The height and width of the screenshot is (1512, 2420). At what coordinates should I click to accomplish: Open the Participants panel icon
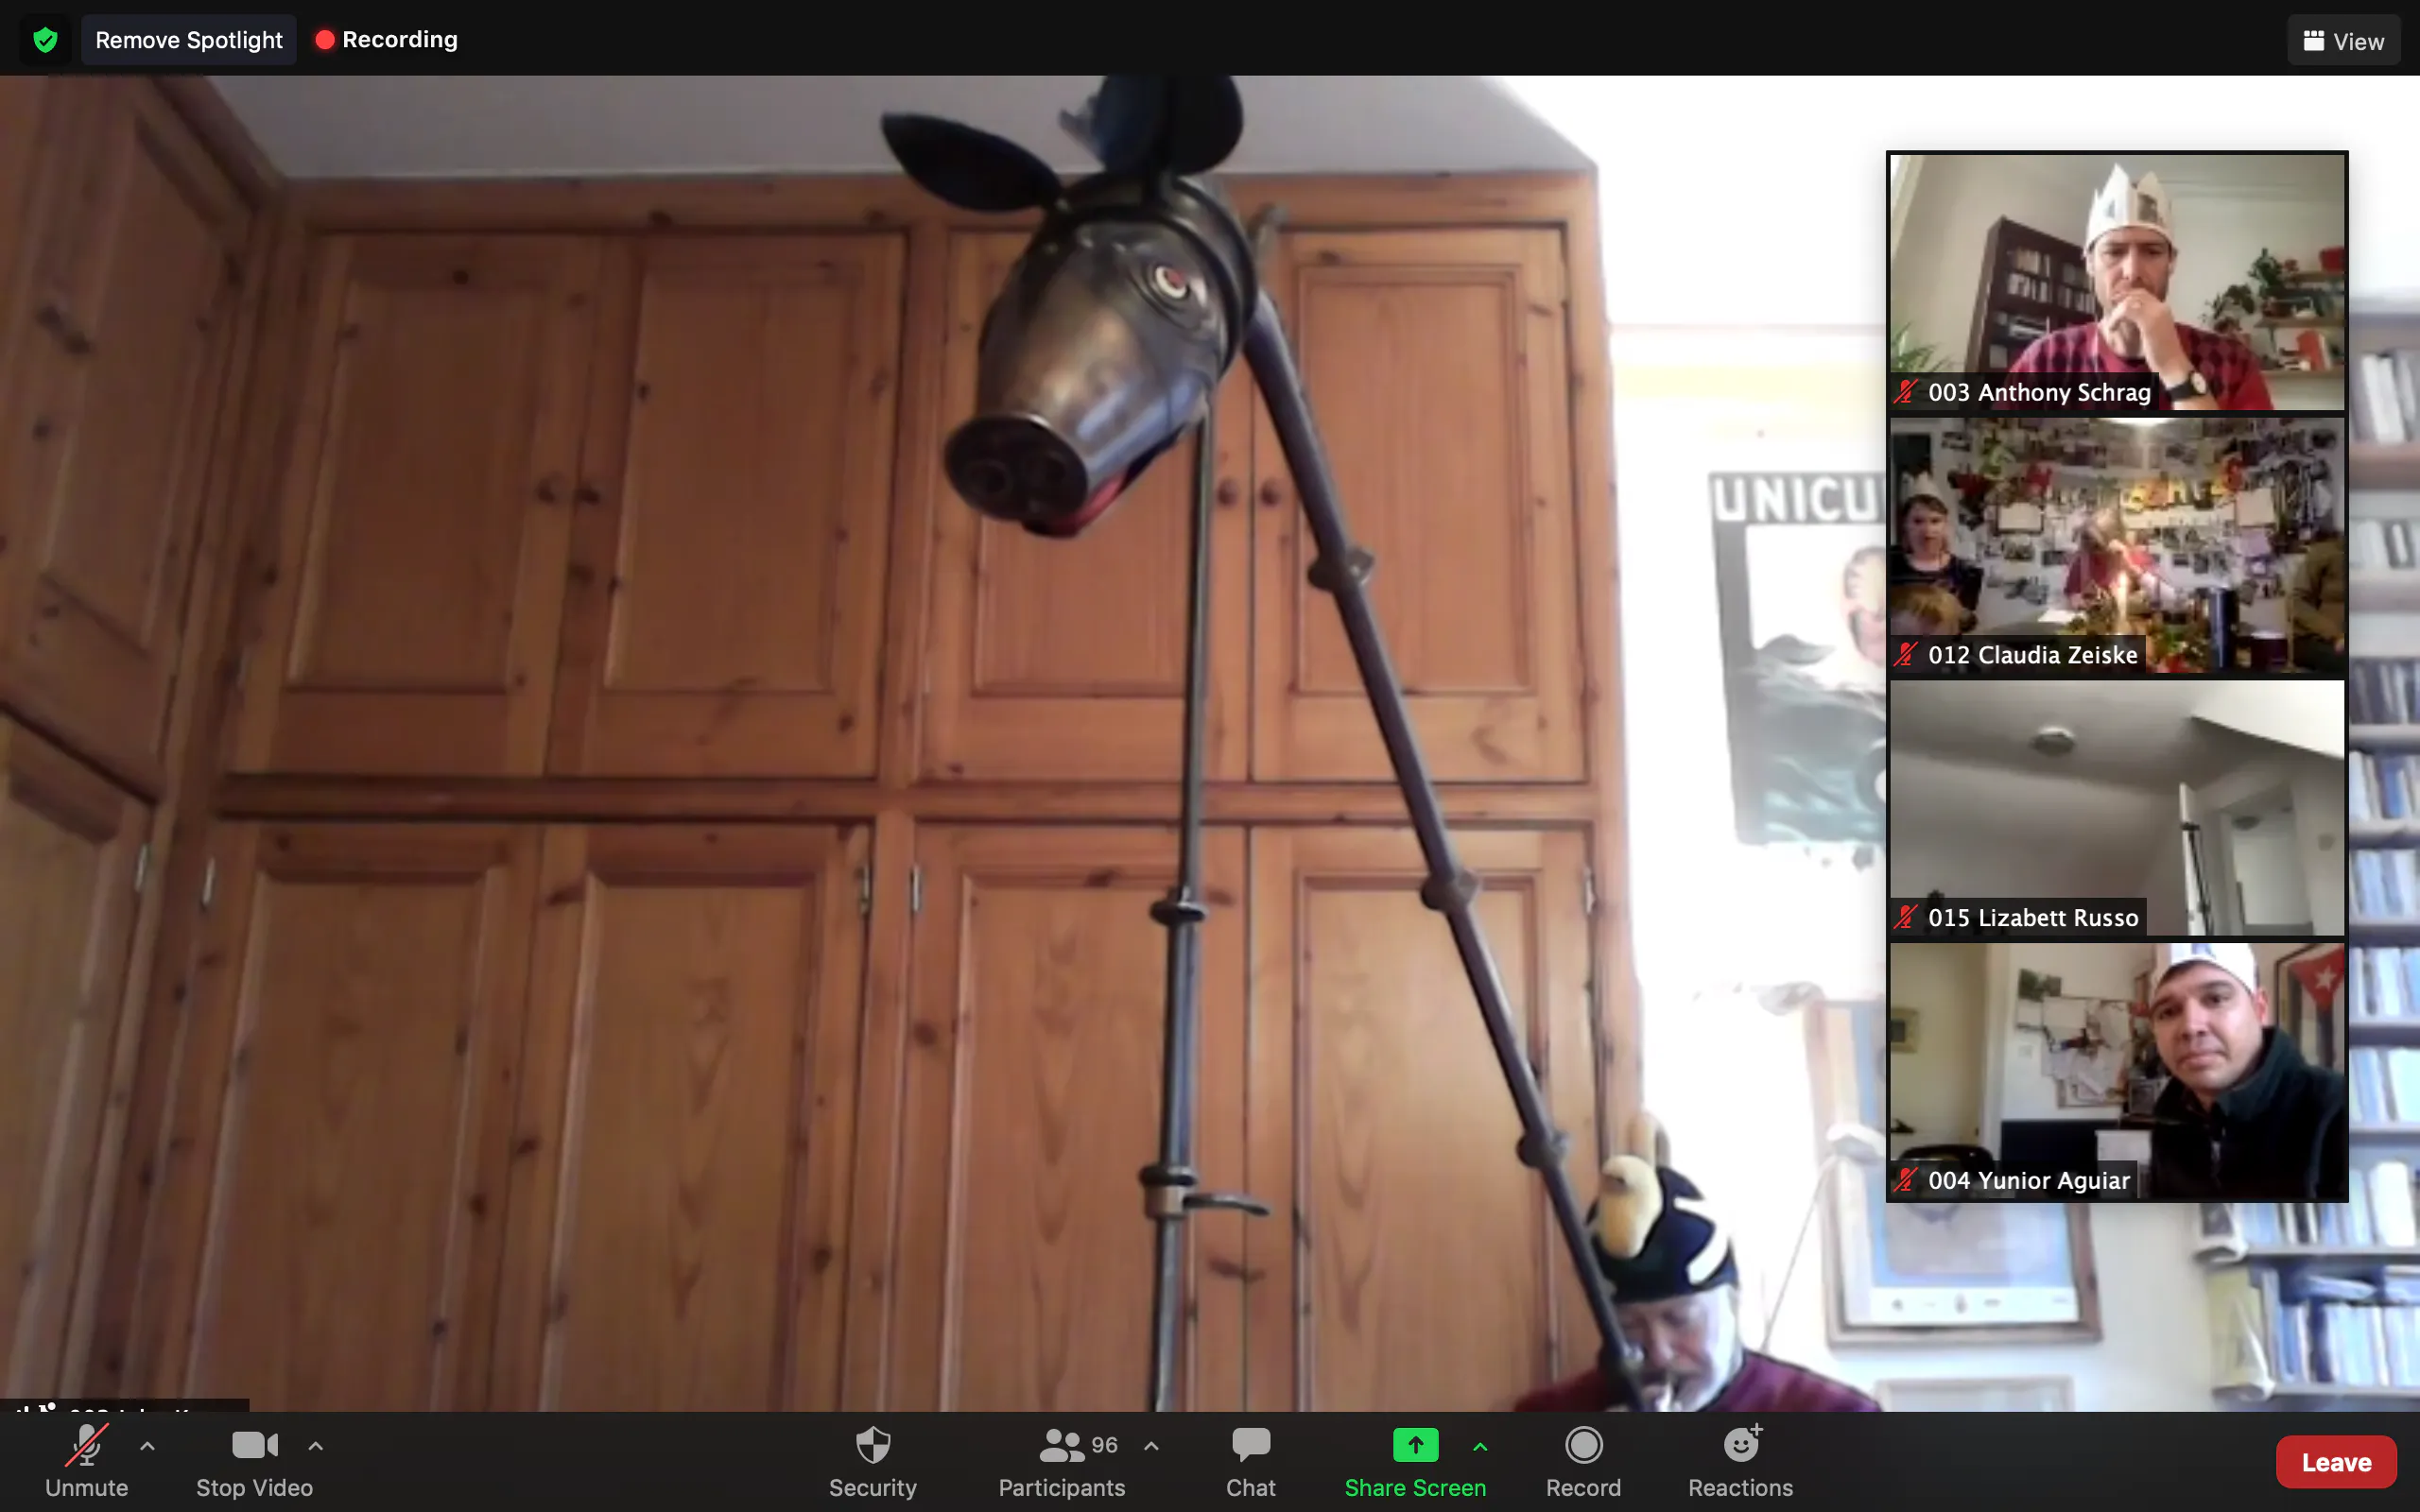coord(1061,1446)
